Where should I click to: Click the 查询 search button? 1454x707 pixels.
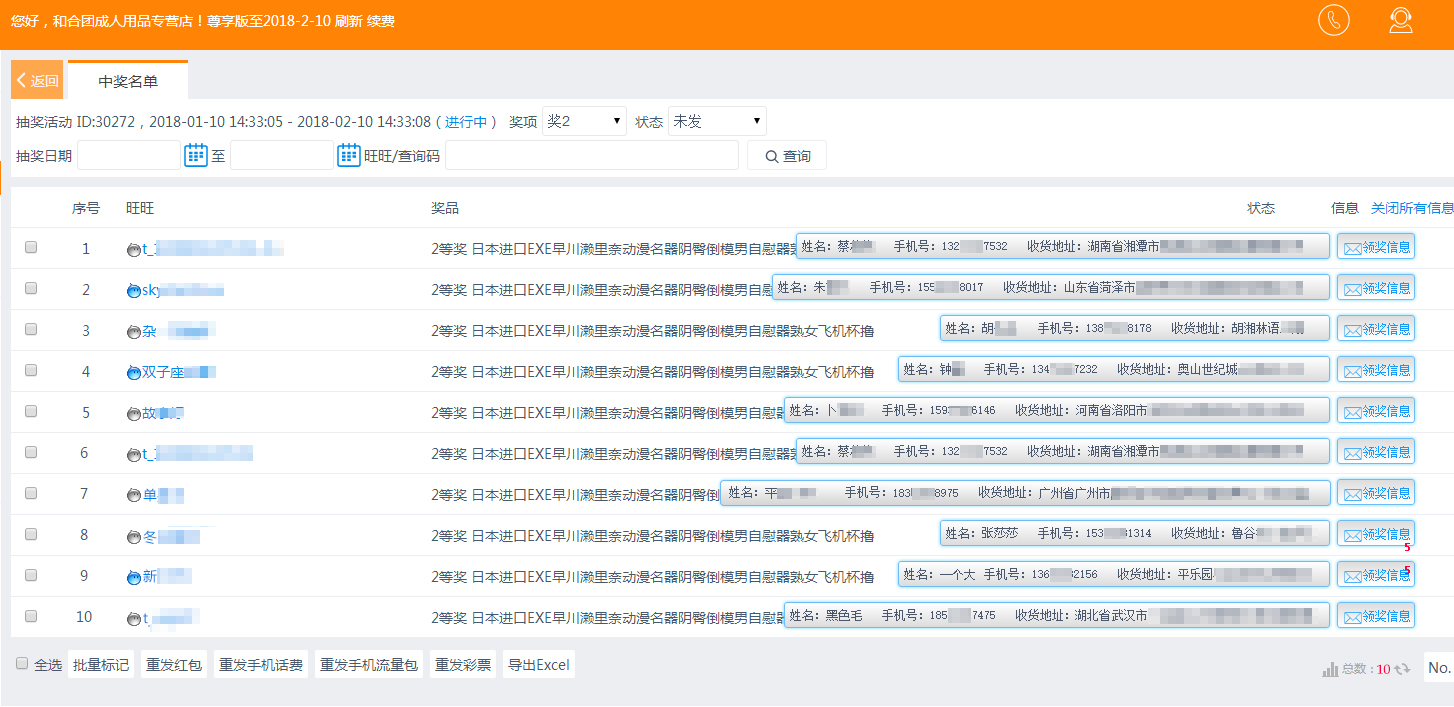pos(786,156)
